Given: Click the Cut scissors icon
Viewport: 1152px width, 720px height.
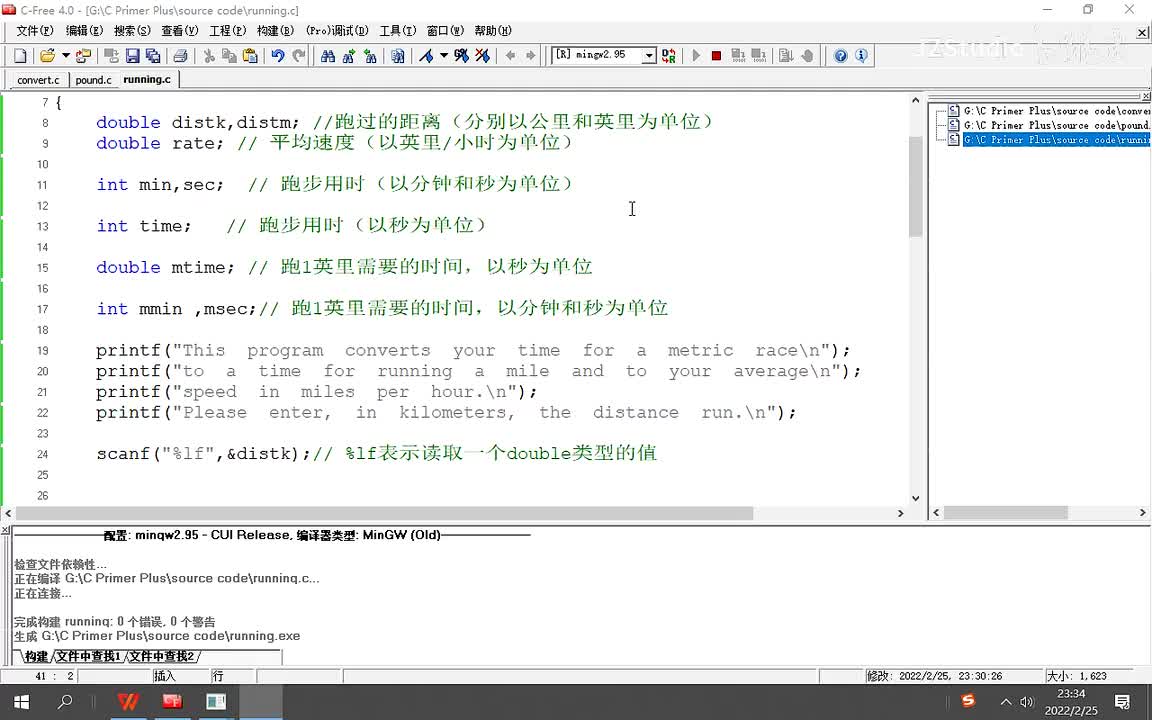Looking at the screenshot, I should [209, 56].
